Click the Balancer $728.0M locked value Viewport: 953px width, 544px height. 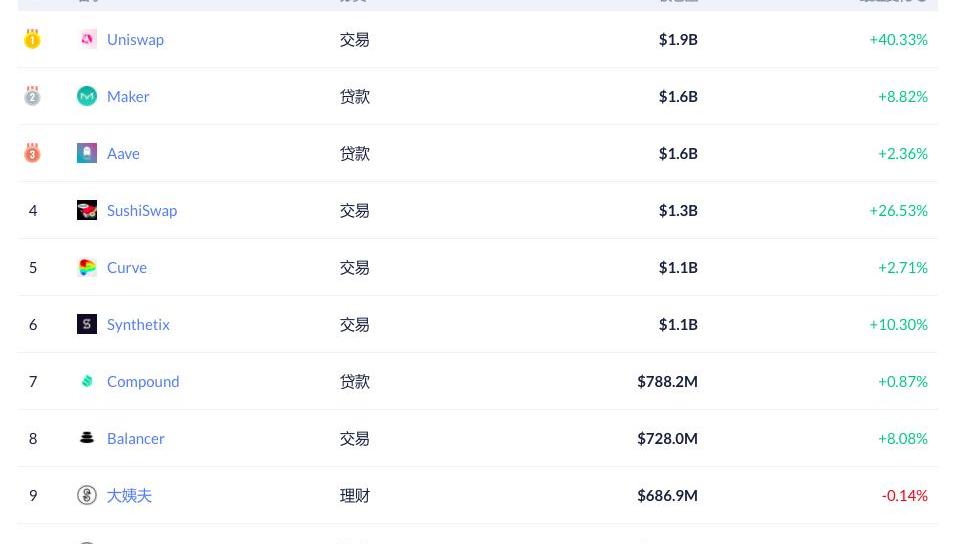[667, 438]
